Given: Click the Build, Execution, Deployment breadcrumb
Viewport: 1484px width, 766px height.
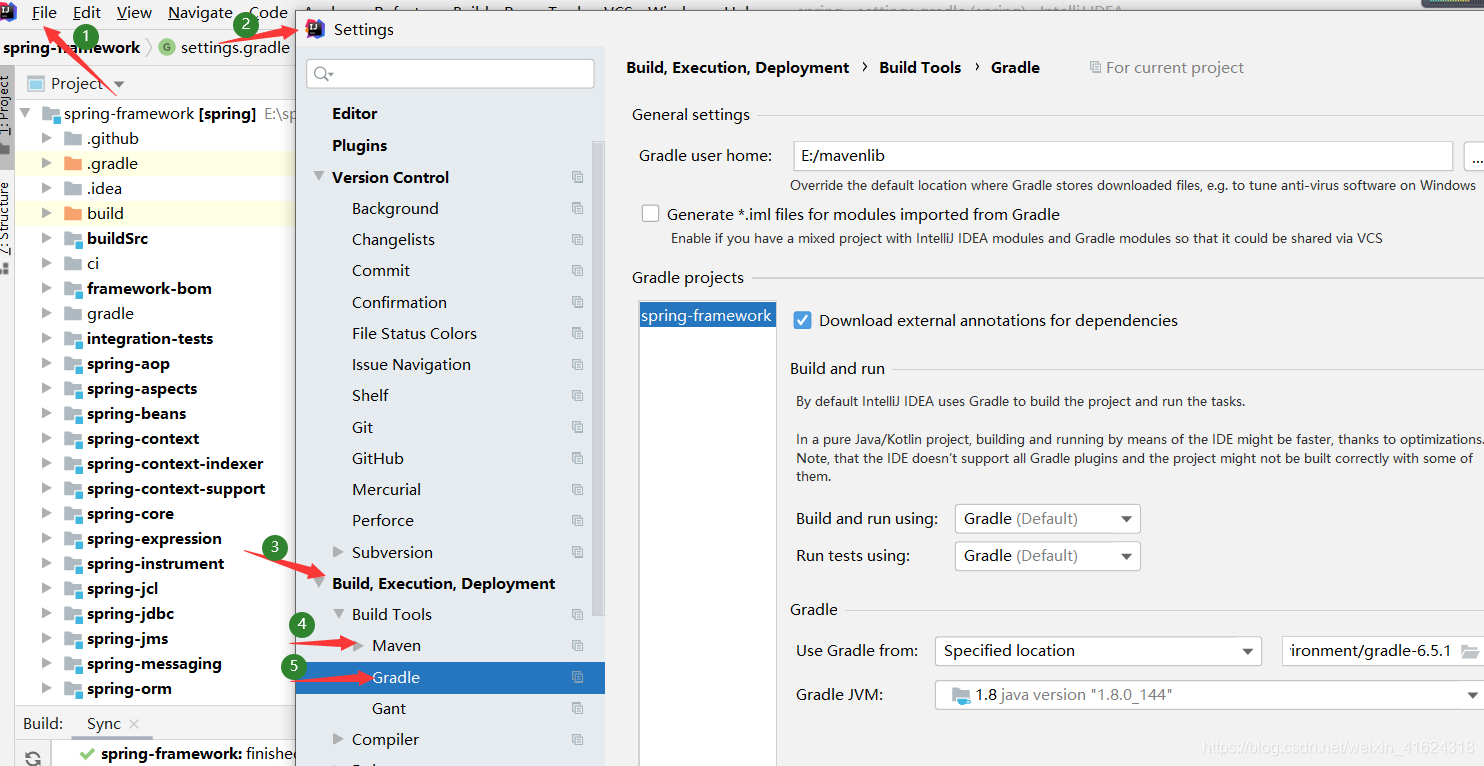Looking at the screenshot, I should pos(738,68).
